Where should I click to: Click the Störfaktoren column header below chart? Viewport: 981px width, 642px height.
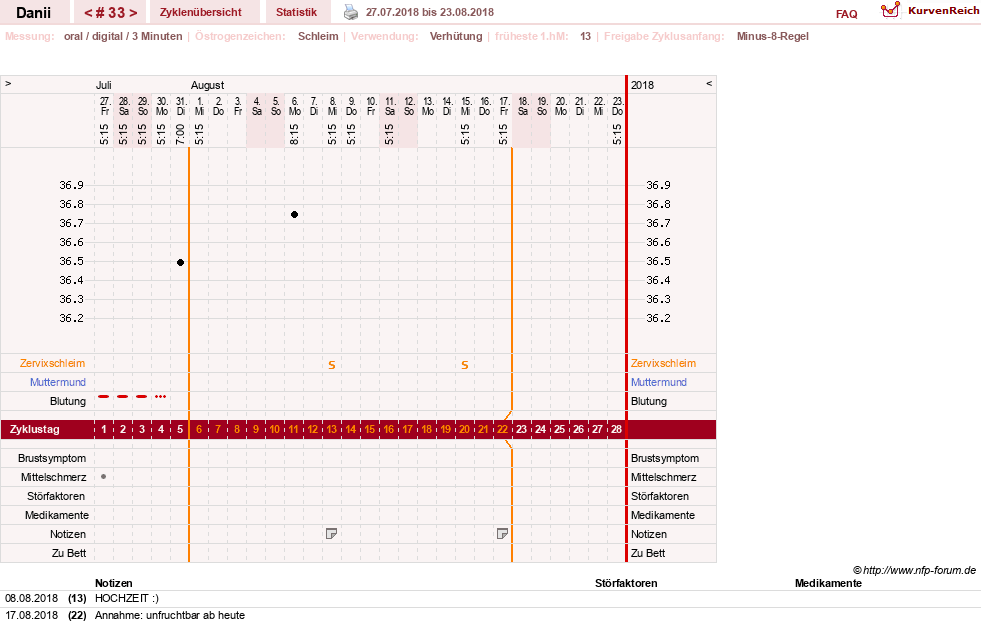click(626, 583)
